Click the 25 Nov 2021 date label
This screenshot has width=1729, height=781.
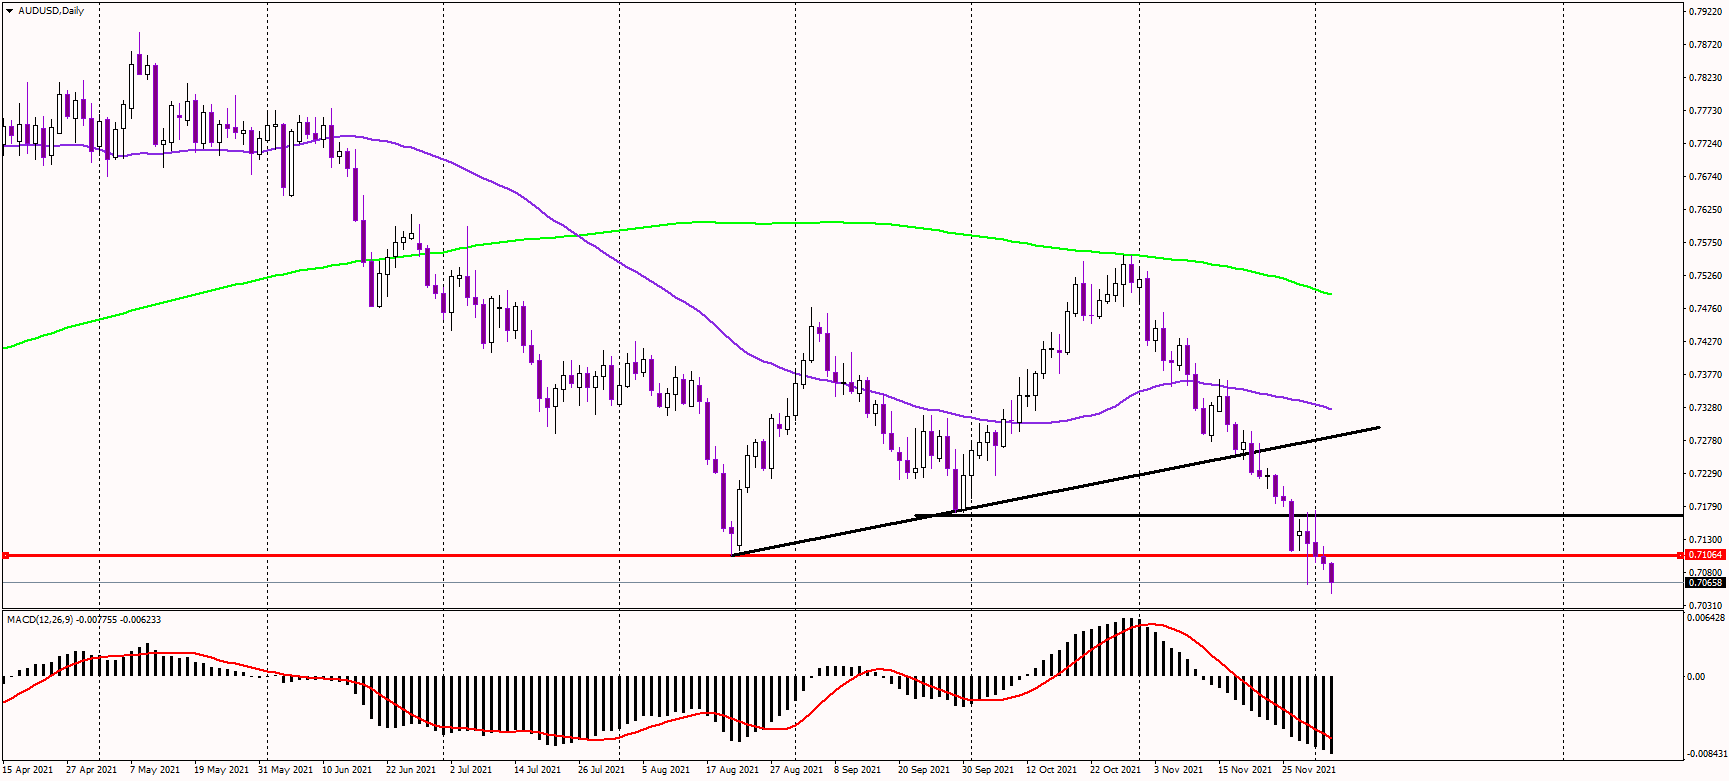point(1309,770)
